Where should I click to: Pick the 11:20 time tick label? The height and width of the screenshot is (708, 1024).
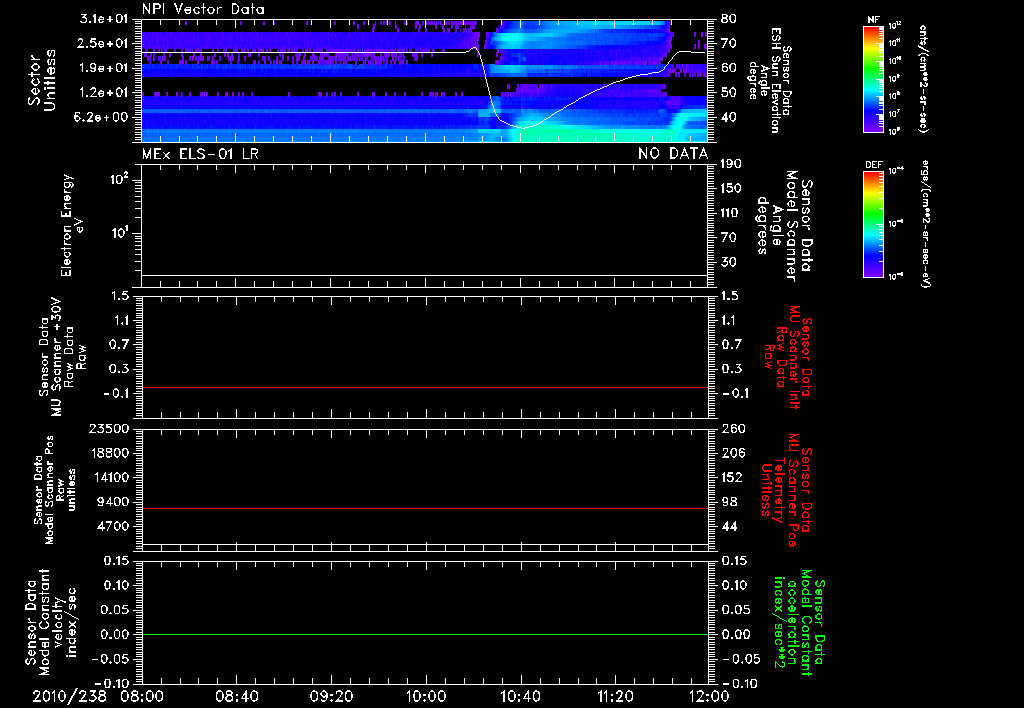coord(615,696)
